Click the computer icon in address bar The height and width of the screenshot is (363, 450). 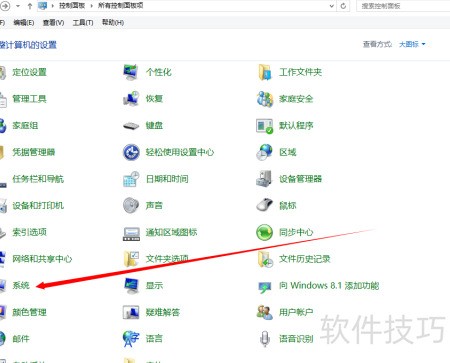(43, 6)
